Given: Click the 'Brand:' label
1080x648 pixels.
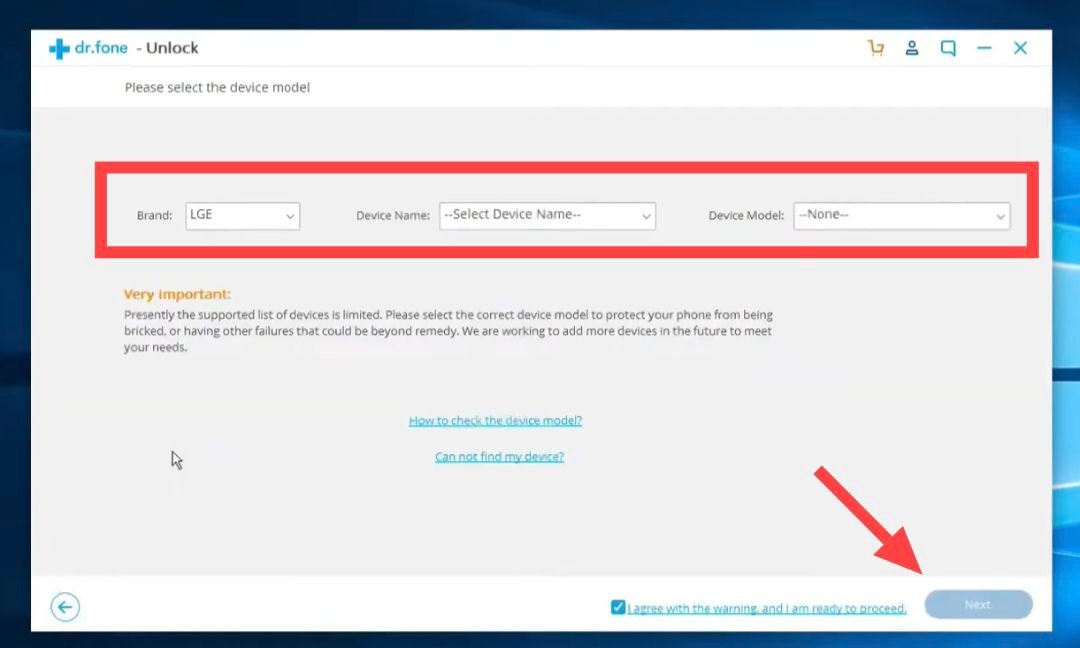Looking at the screenshot, I should [154, 216].
